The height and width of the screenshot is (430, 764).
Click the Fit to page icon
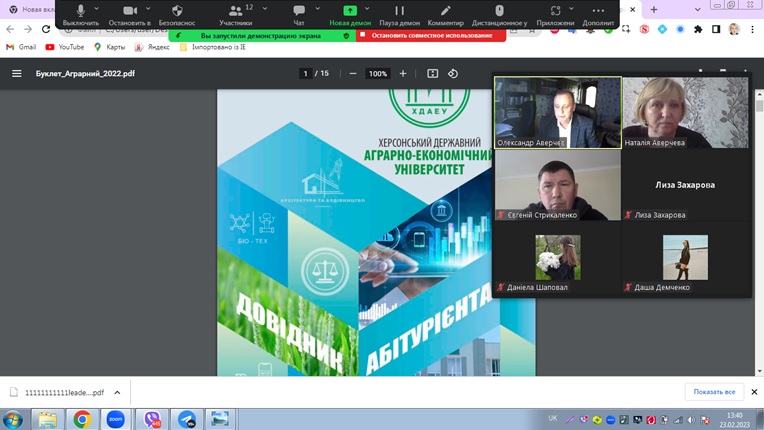433,74
